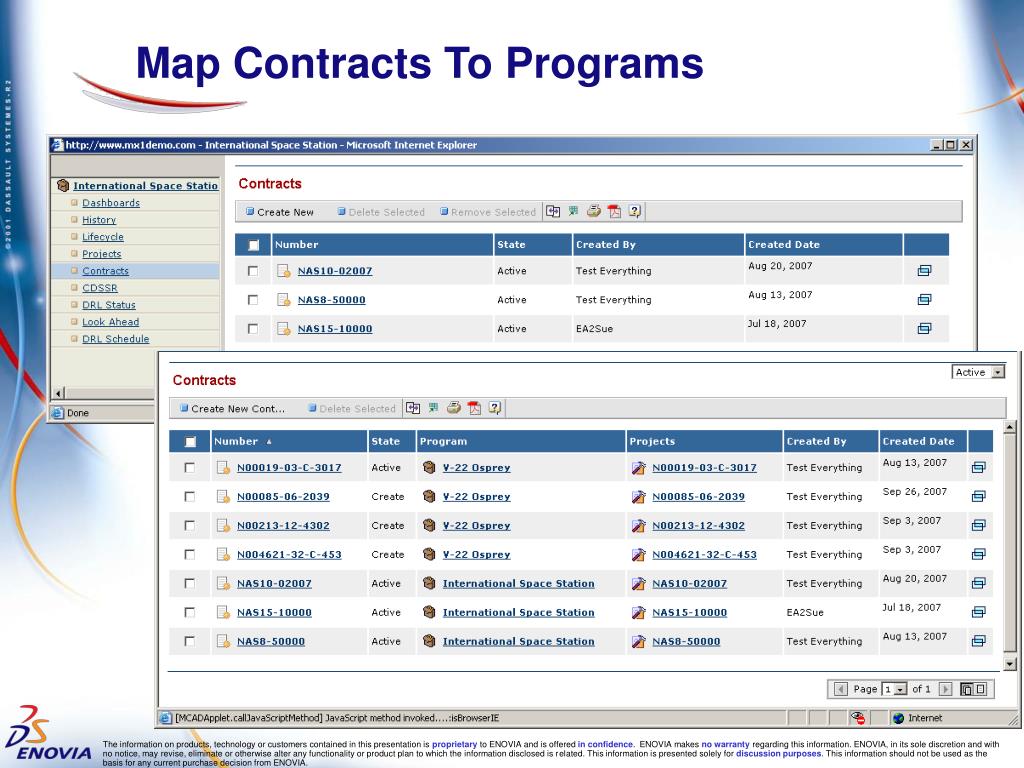Check the NAS15-10000 row in upper table
1024x768 pixels.
(x=253, y=328)
